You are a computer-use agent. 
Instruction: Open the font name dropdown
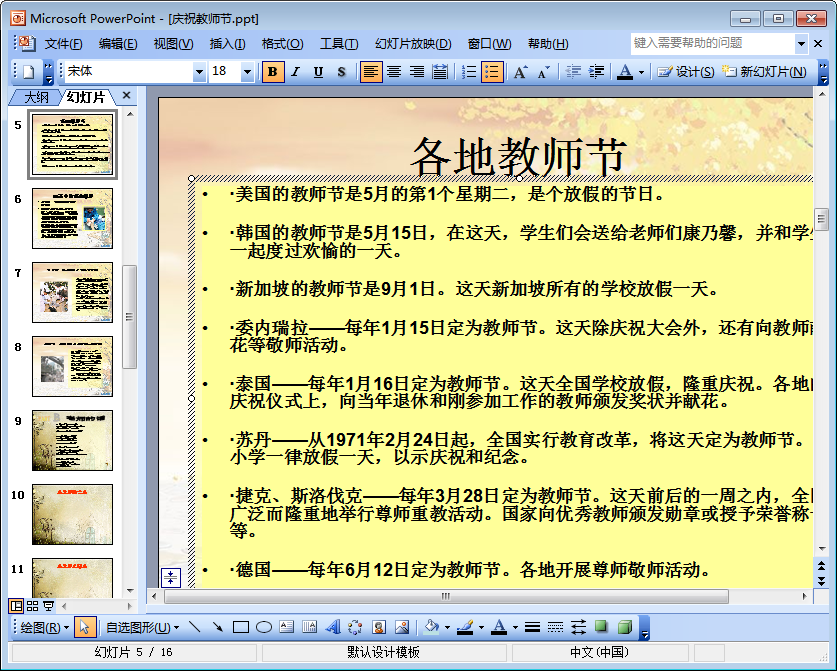199,72
